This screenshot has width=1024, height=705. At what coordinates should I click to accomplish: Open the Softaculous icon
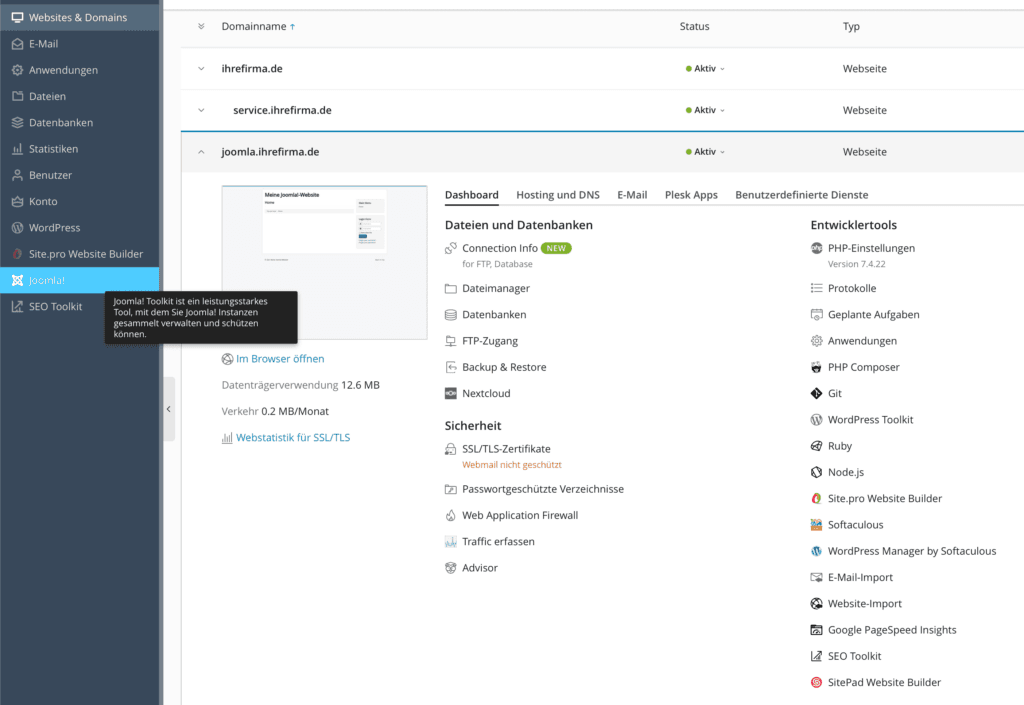click(817, 525)
